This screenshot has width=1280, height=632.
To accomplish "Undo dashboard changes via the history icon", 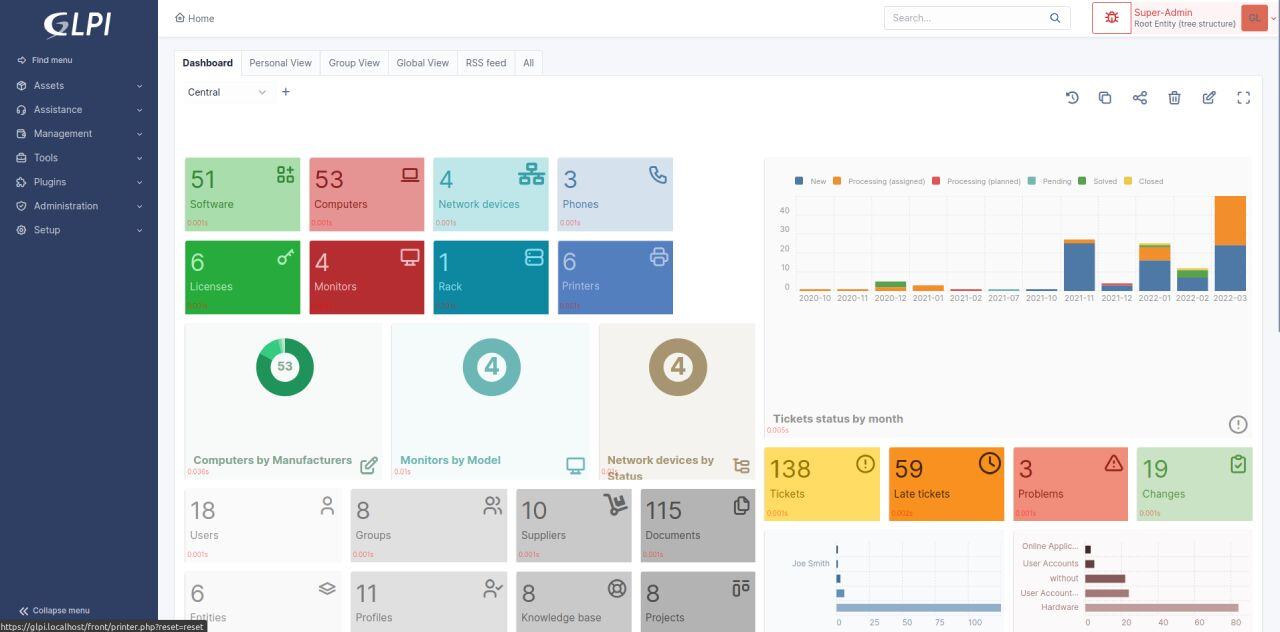I will (x=1071, y=97).
